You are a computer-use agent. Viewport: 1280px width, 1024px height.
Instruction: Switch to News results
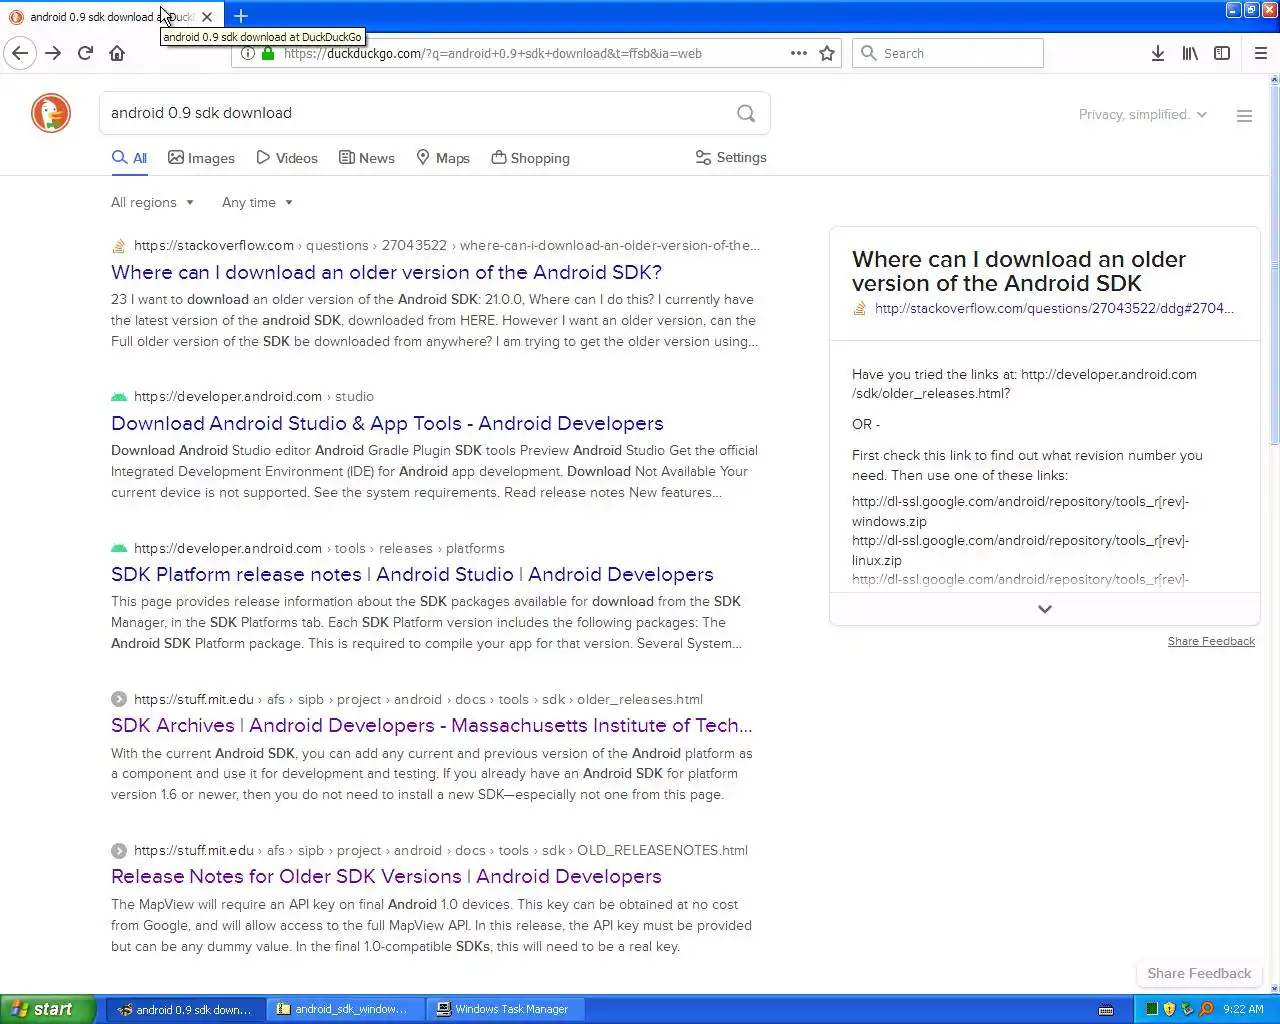coord(366,158)
